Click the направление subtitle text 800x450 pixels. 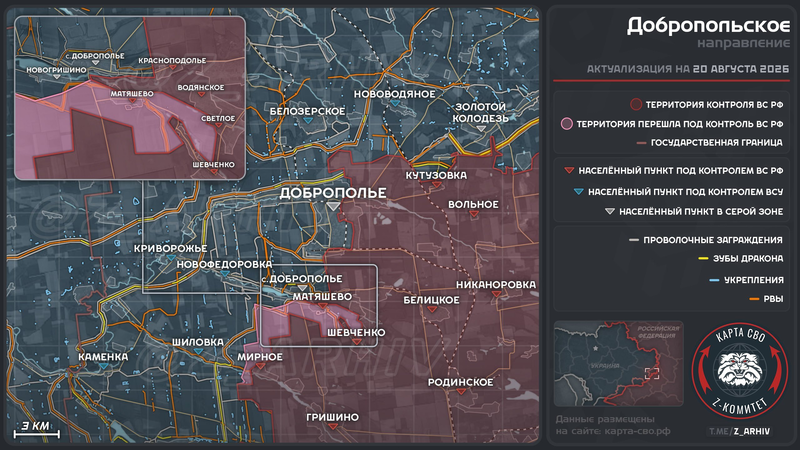point(743,43)
